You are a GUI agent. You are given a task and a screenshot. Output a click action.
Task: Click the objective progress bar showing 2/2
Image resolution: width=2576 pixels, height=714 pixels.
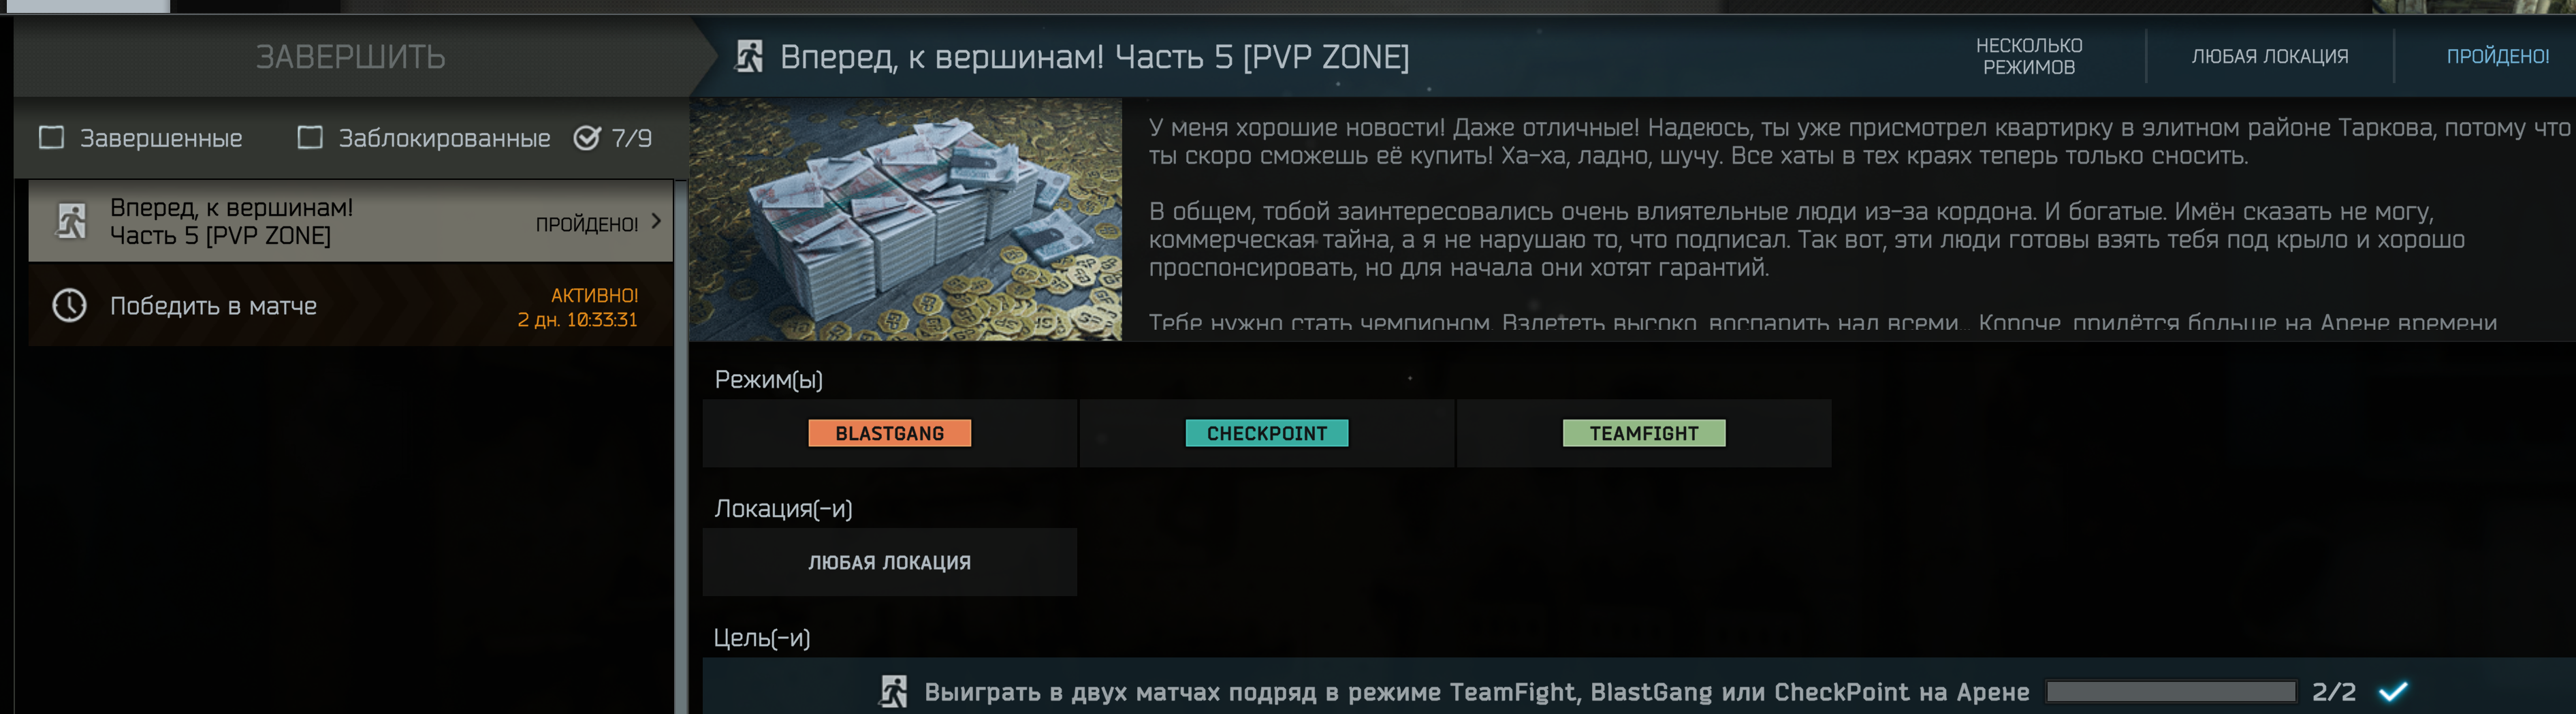[x=2171, y=691]
